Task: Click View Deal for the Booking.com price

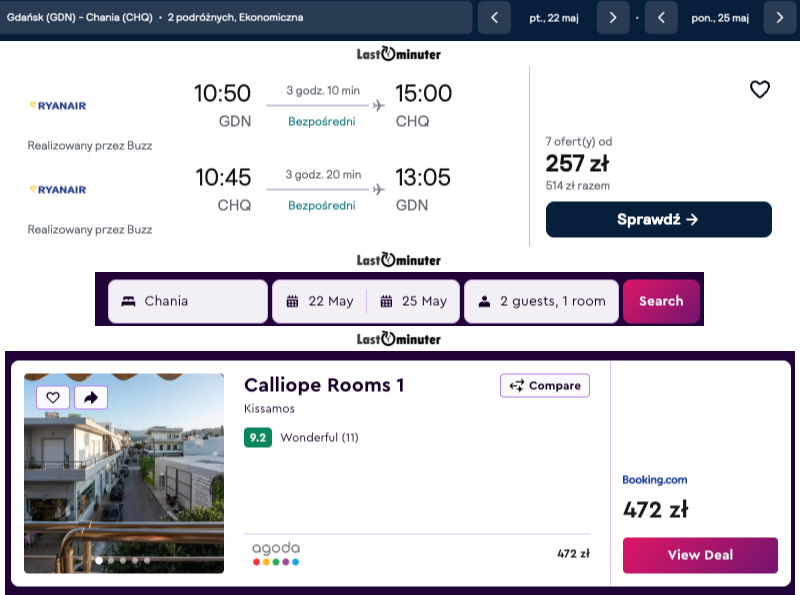Action: [700, 555]
